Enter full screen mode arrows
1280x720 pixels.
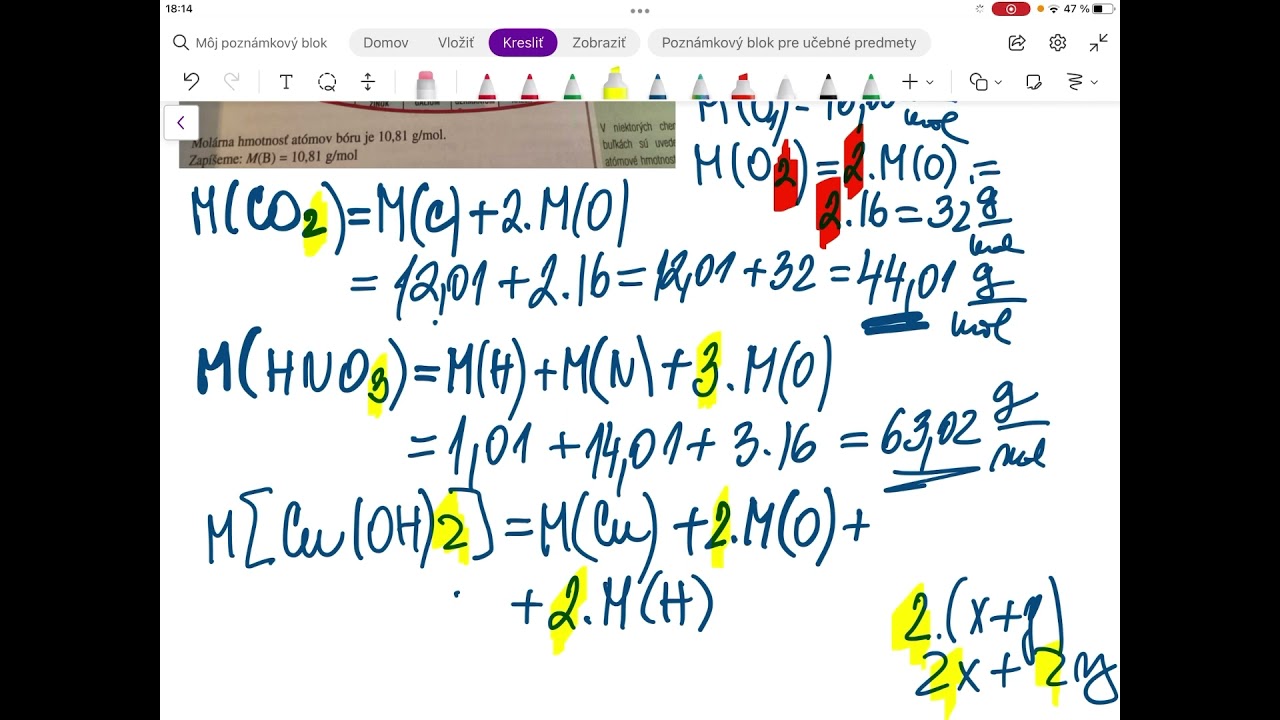click(1099, 43)
